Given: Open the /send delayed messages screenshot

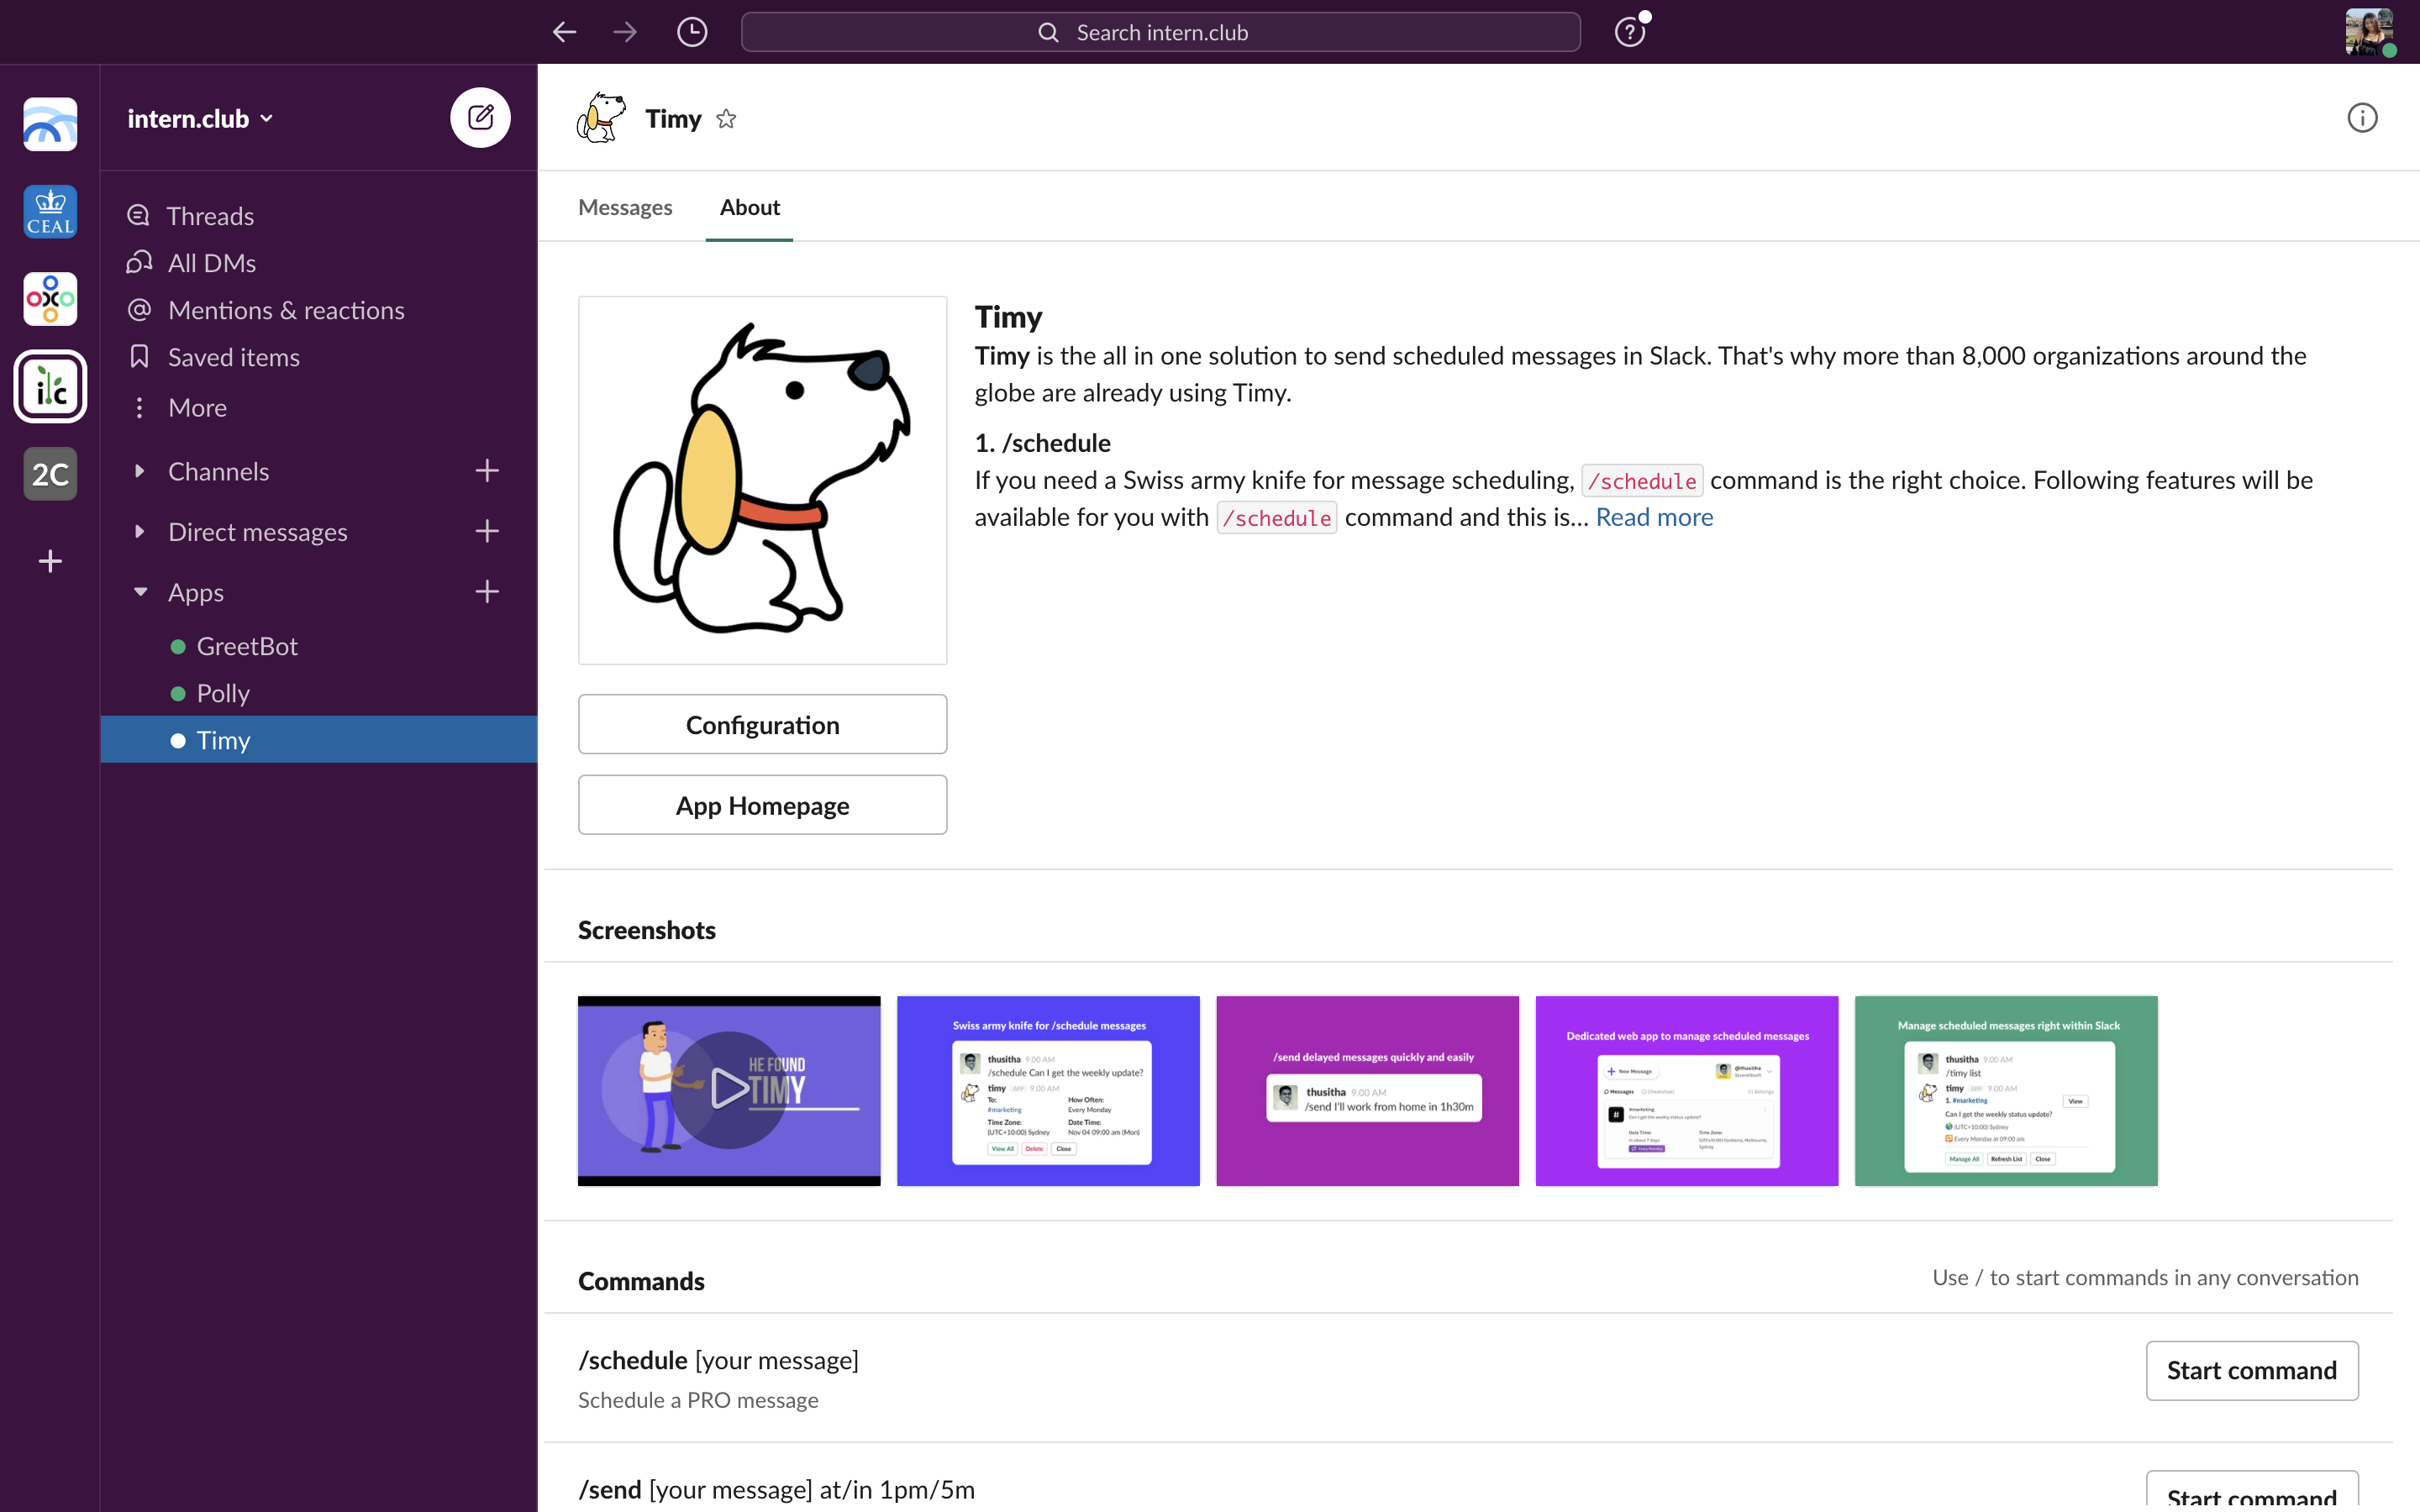Looking at the screenshot, I should coord(1367,1090).
